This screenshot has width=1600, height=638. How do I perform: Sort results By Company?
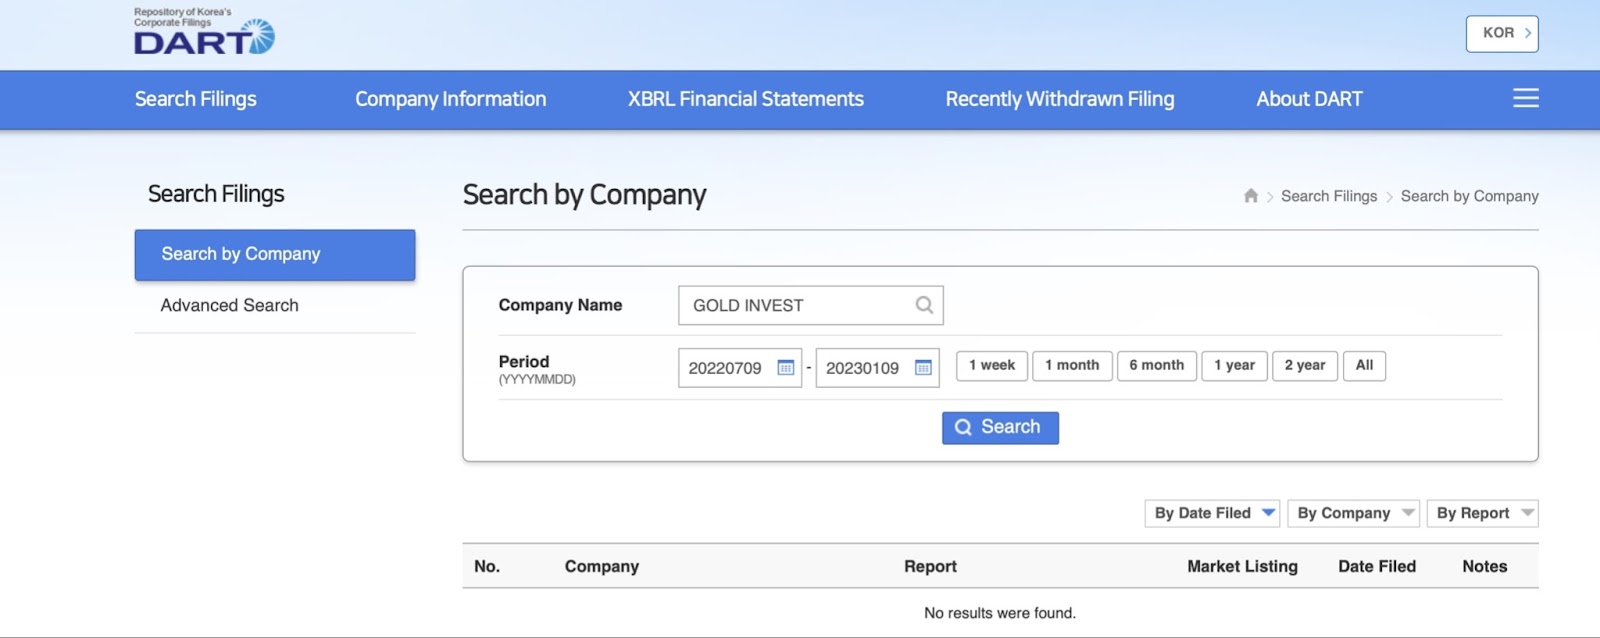1353,513
